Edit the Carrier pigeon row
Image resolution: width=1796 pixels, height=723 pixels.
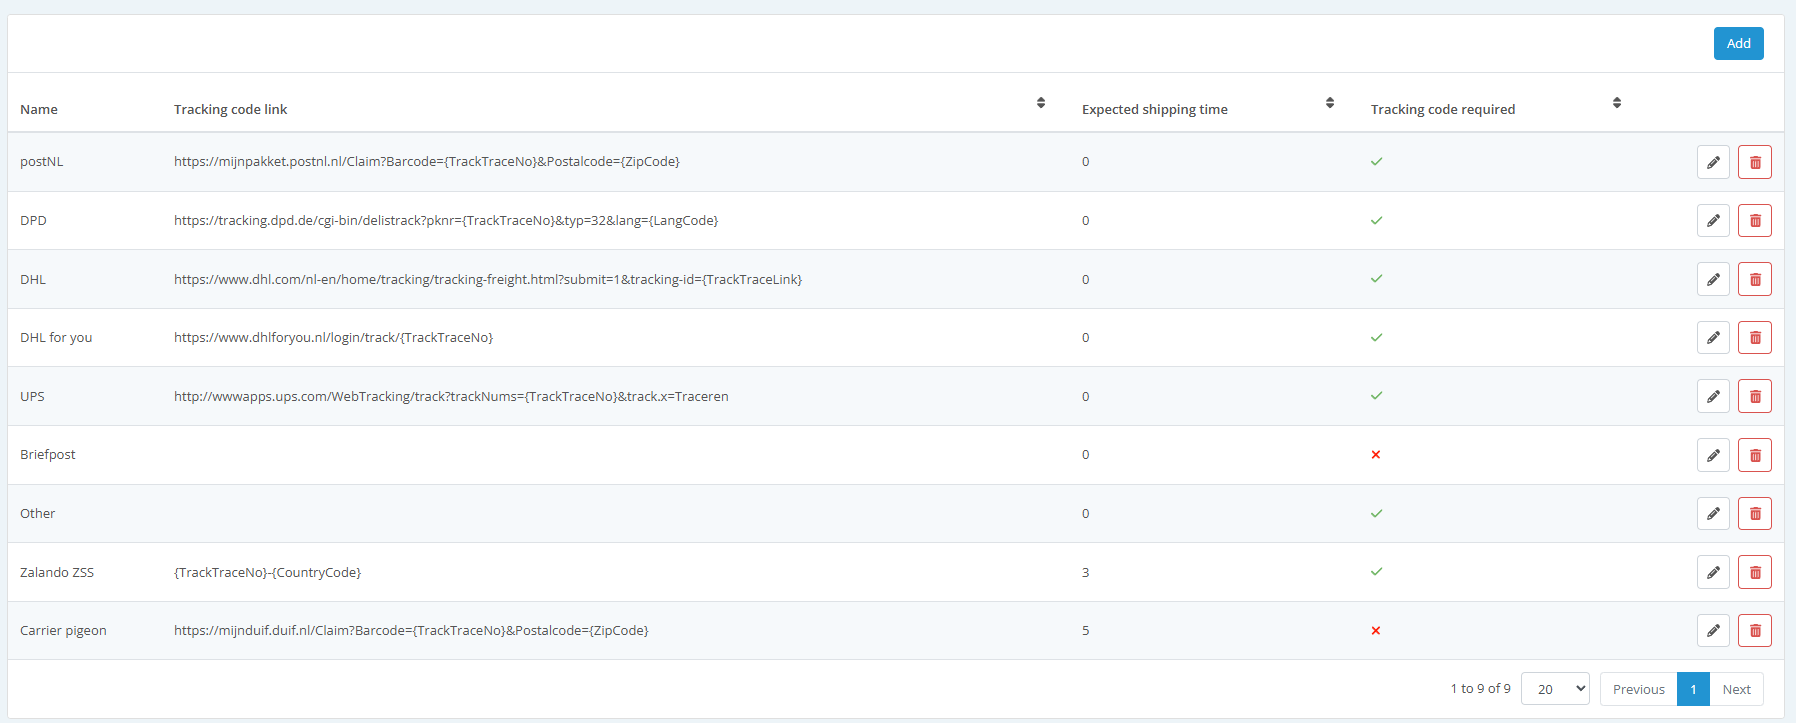tap(1713, 630)
